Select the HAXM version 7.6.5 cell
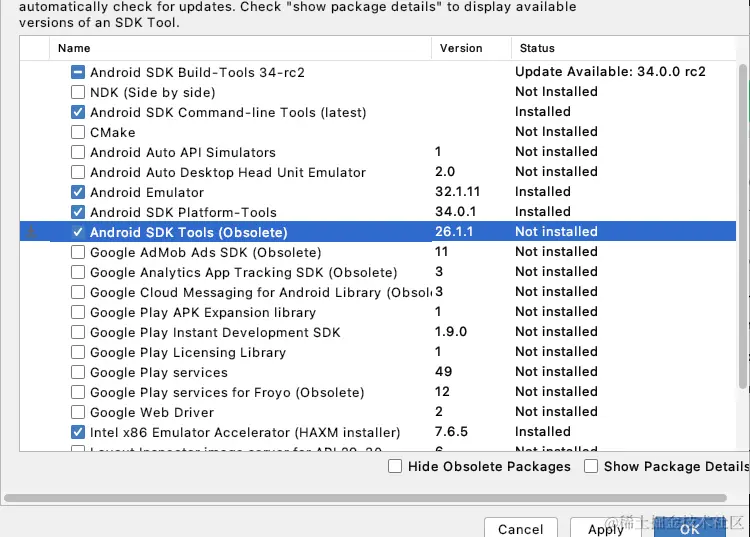 [451, 432]
